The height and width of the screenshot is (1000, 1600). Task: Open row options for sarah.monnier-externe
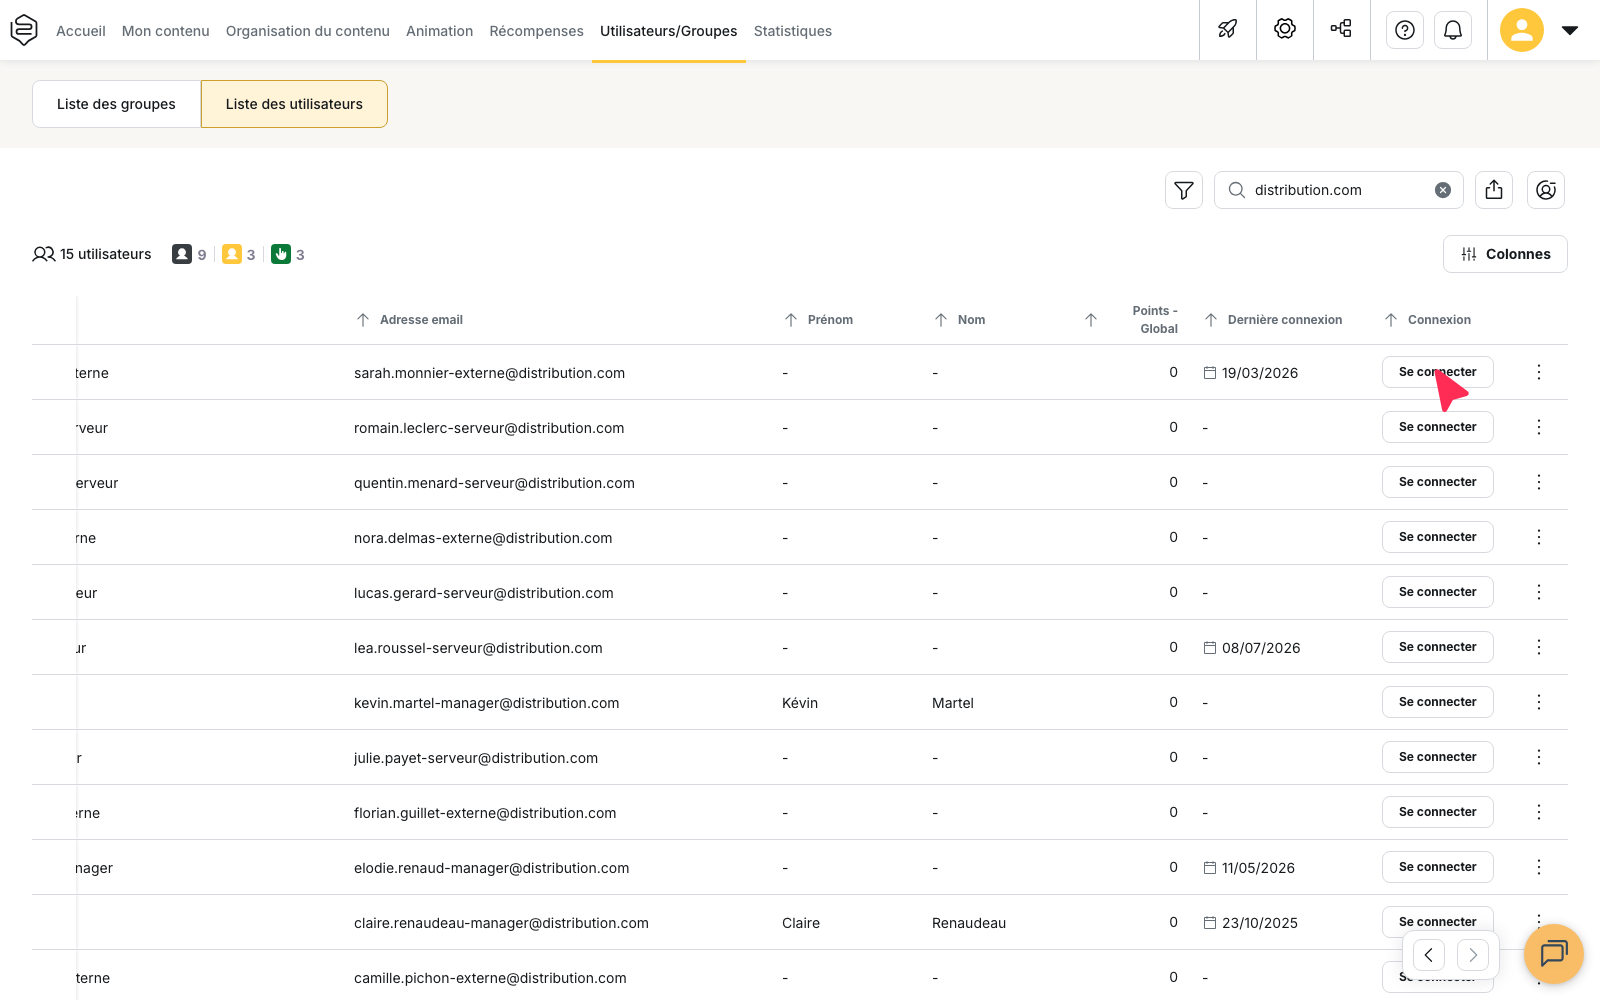[1539, 372]
